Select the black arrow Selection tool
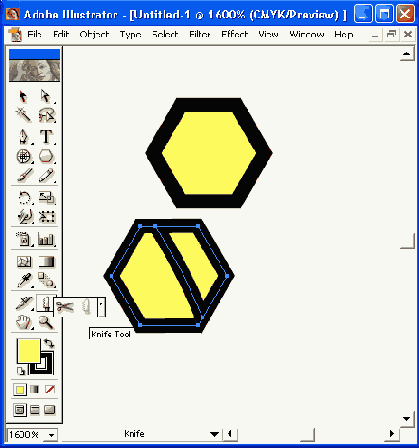 (23, 96)
